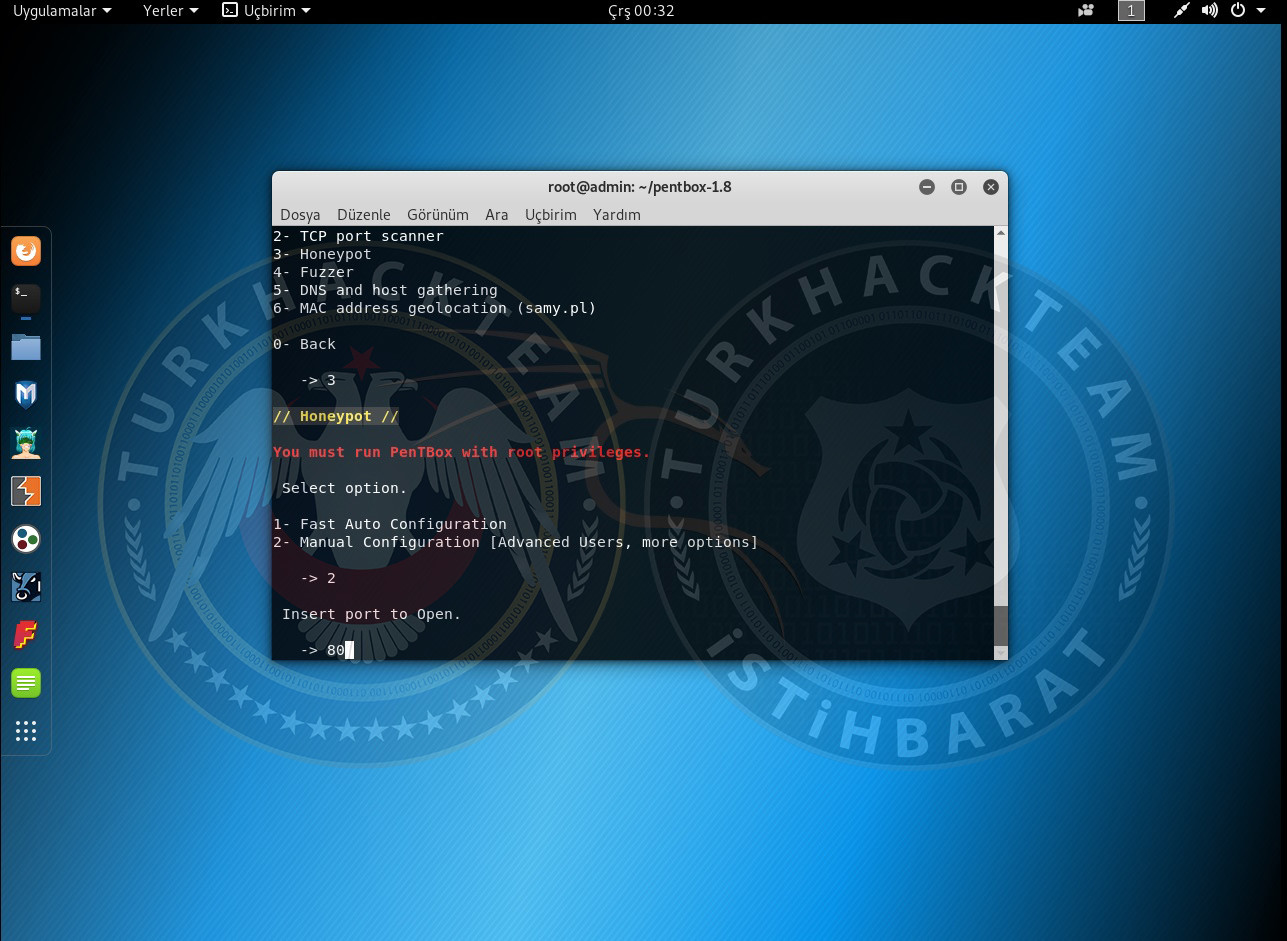Click the '3- Honeypot' menu line
This screenshot has width=1287, height=941.
[x=322, y=254]
